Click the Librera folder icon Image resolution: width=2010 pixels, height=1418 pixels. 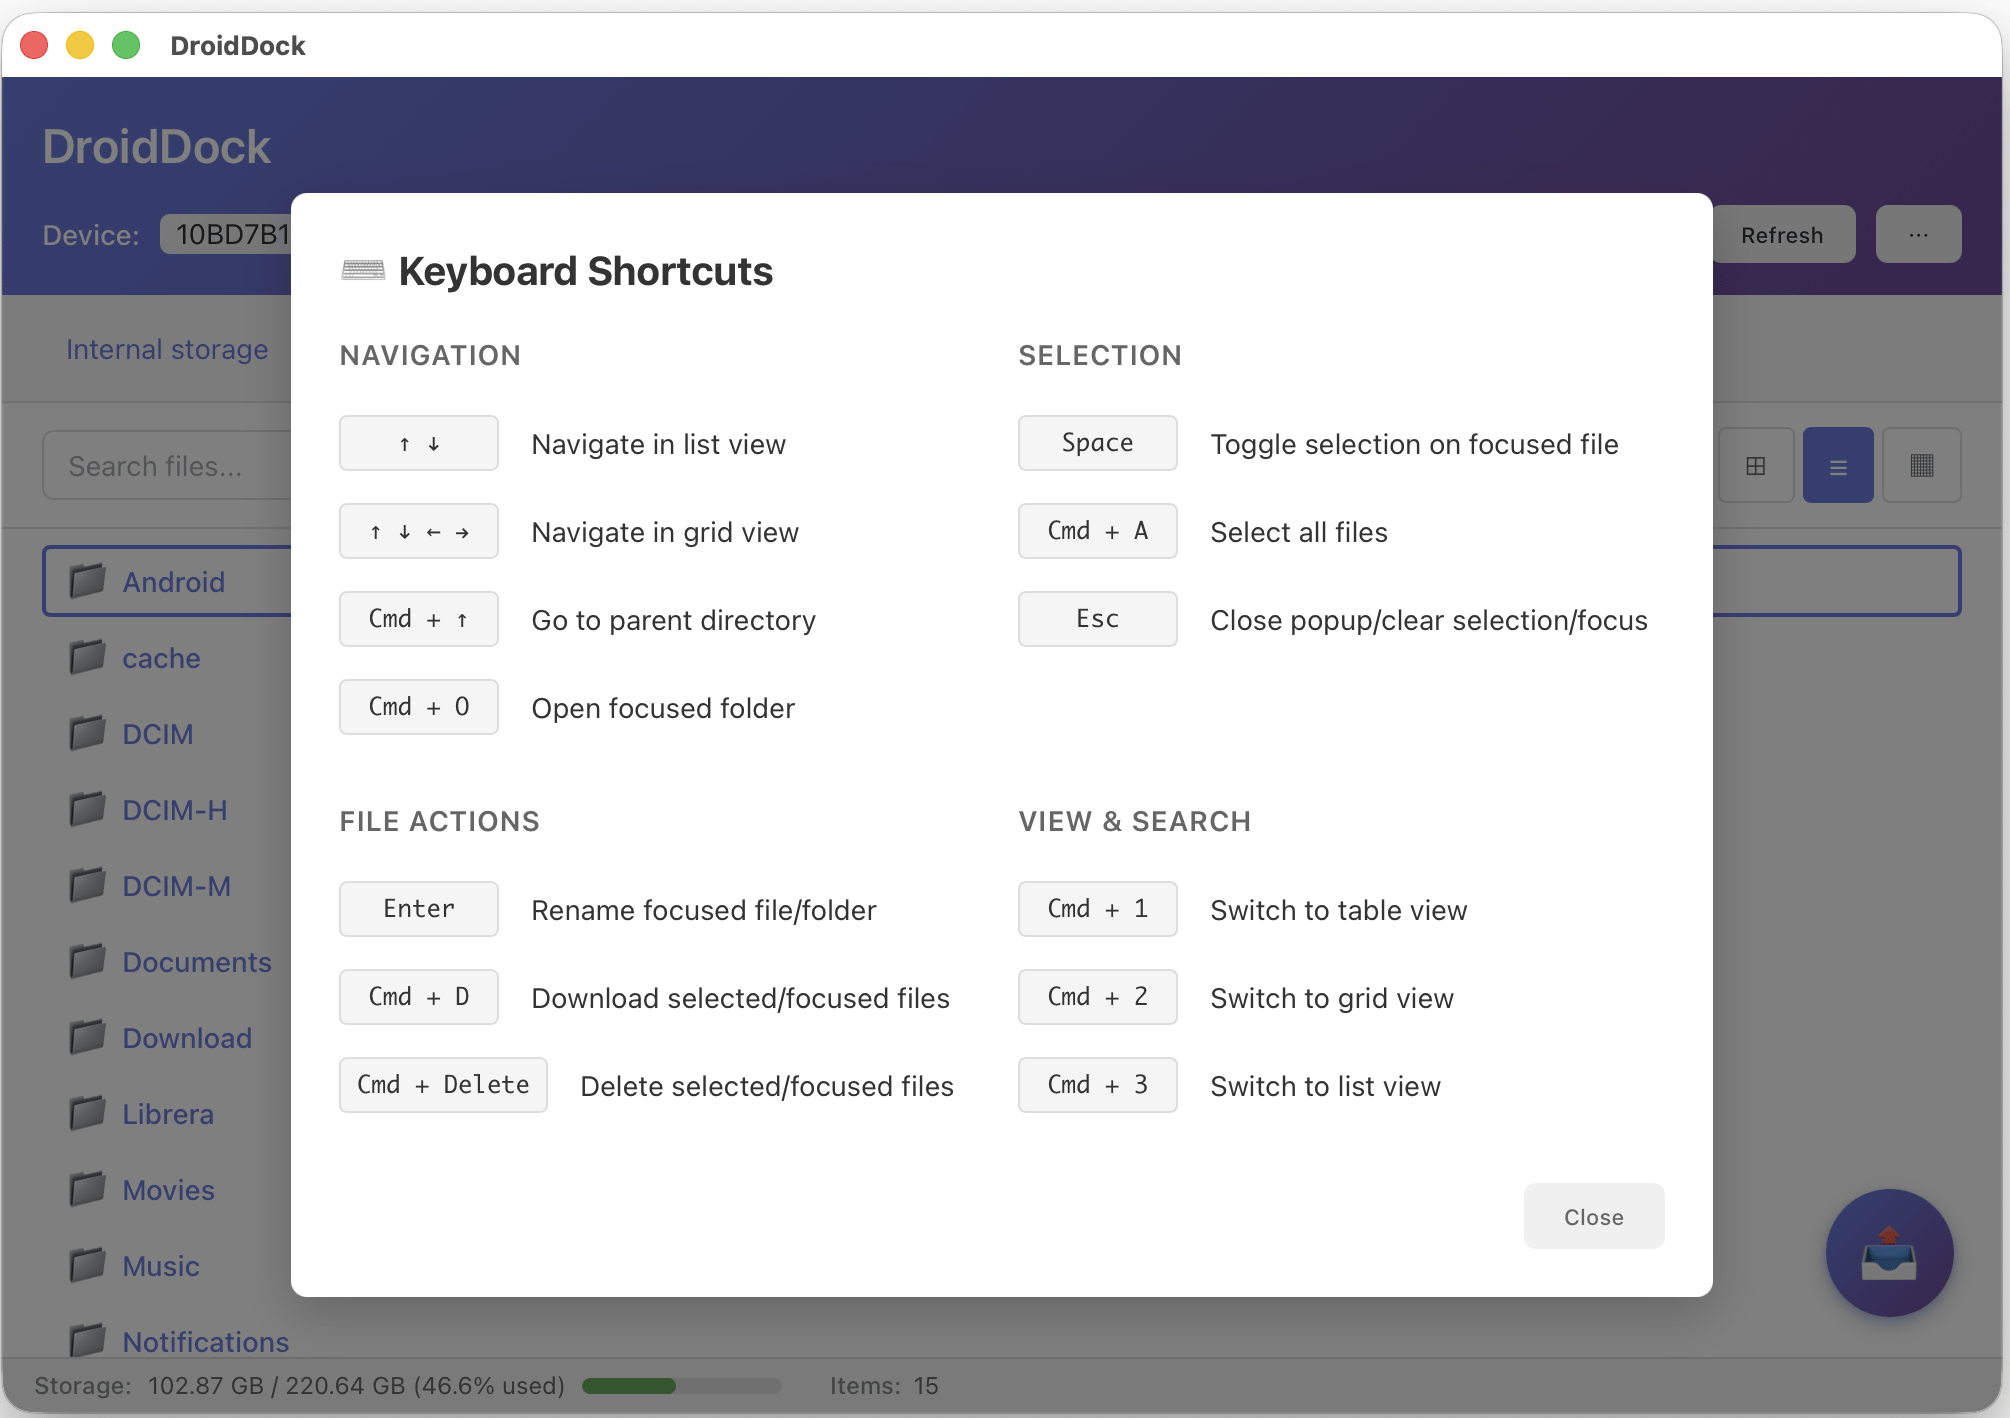(88, 1113)
